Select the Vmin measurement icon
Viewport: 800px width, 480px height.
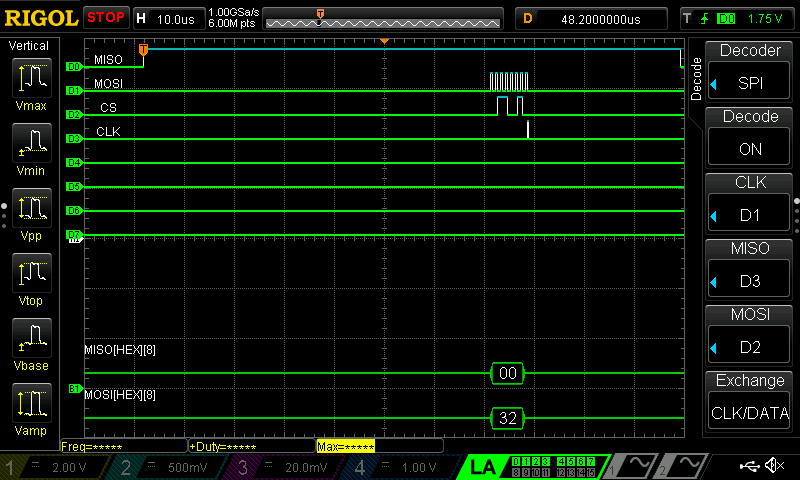[x=32, y=142]
